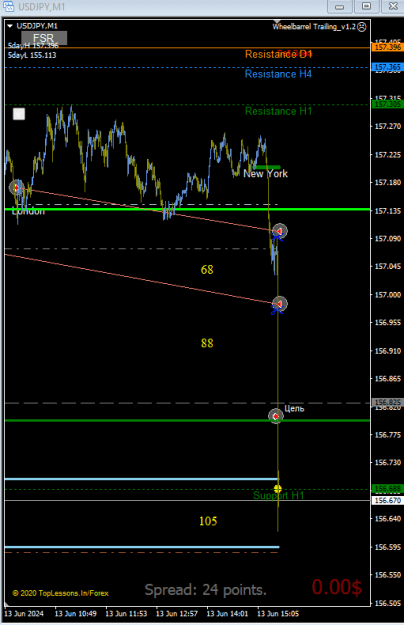404x625 pixels.
Task: Select the trade marker near London open
Action: click(x=16, y=187)
